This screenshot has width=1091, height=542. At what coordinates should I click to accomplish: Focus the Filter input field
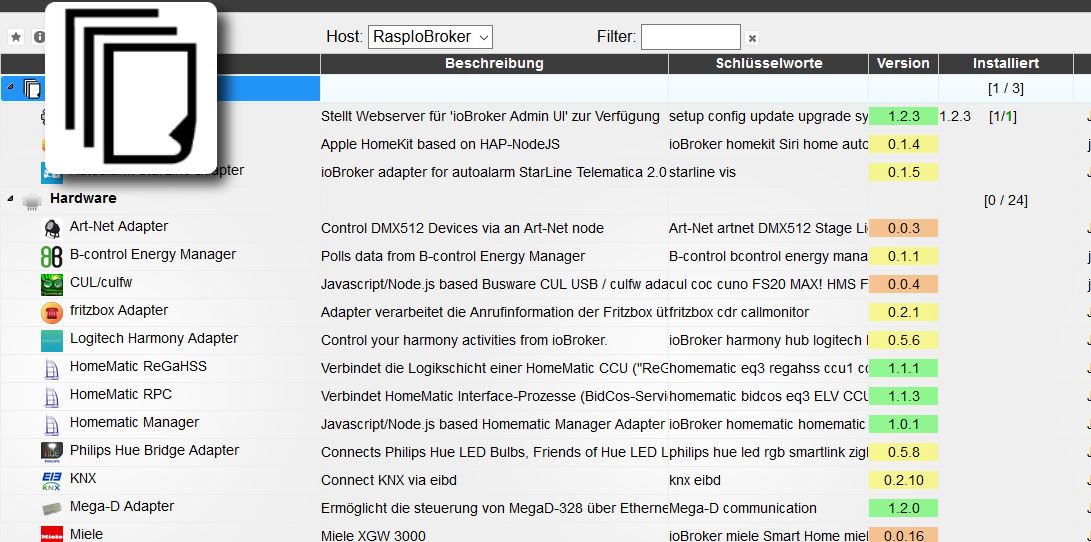click(x=690, y=37)
